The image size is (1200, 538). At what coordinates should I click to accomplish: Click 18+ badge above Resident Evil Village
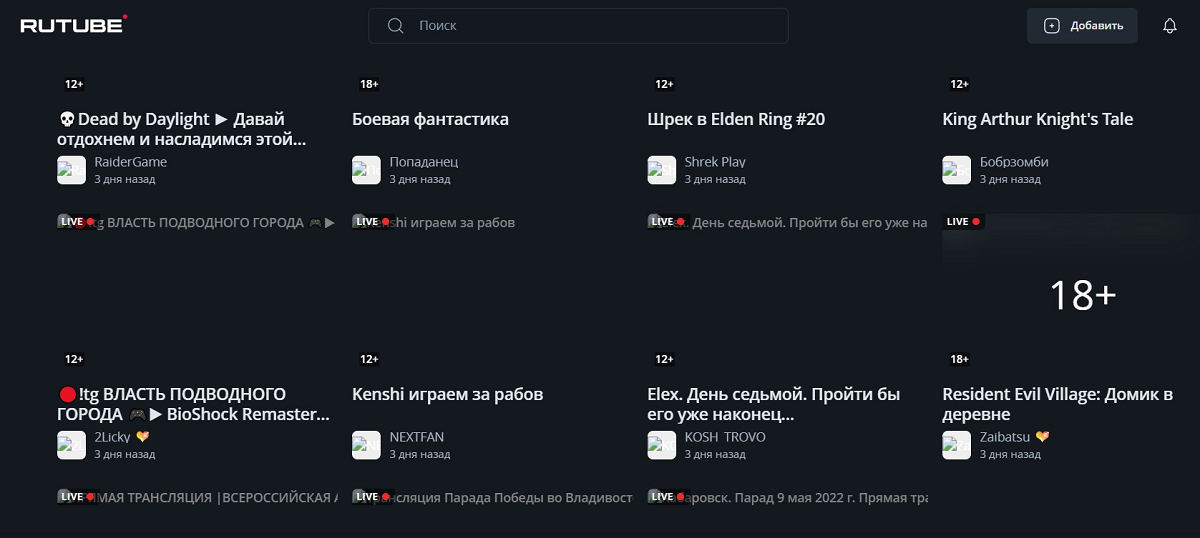point(959,359)
